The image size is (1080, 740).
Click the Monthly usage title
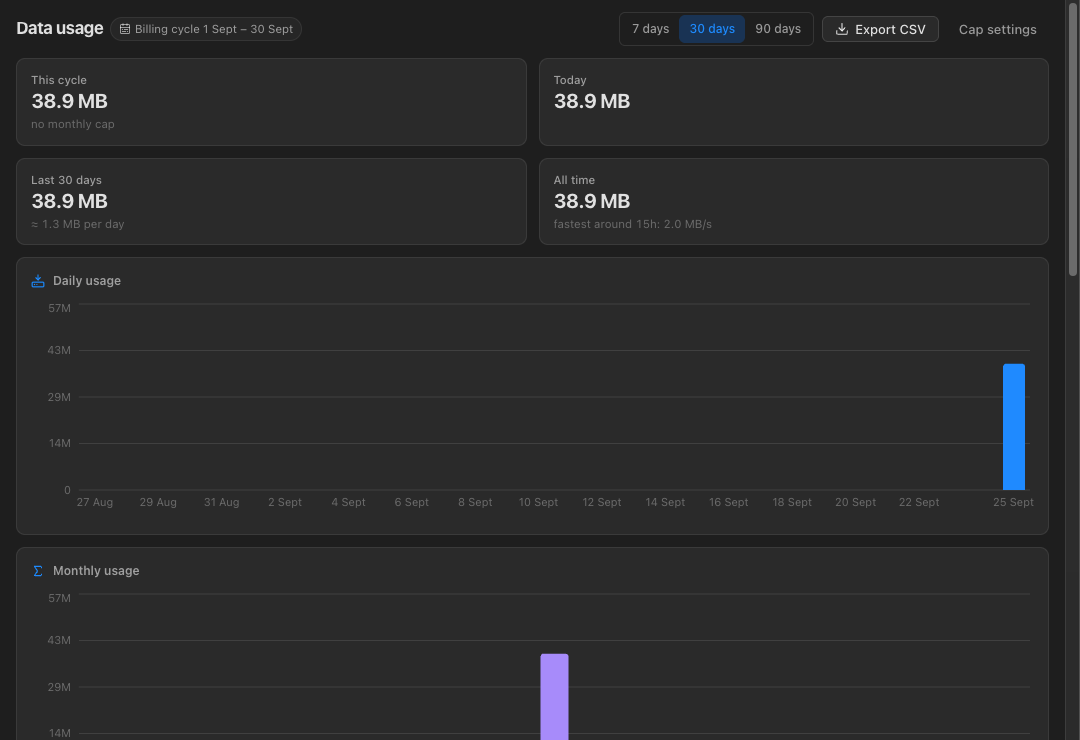click(x=96, y=571)
